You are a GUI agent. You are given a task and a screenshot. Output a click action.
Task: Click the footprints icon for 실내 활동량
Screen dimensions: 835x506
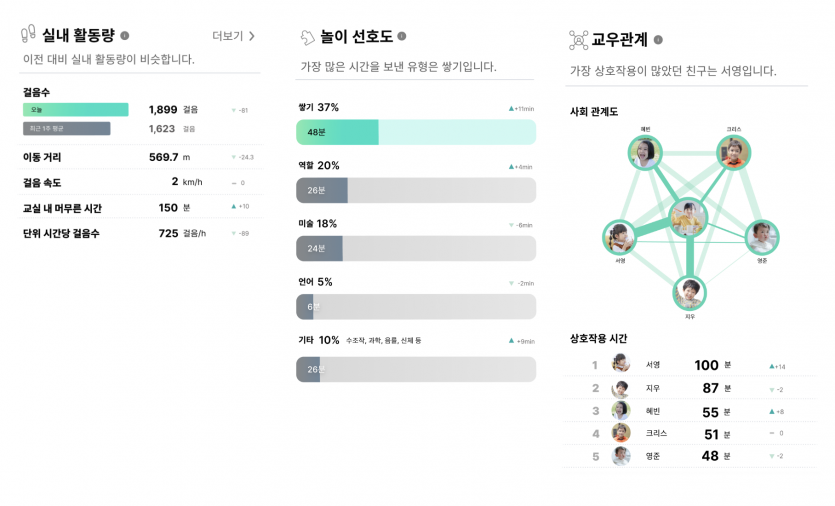pyautogui.click(x=28, y=34)
